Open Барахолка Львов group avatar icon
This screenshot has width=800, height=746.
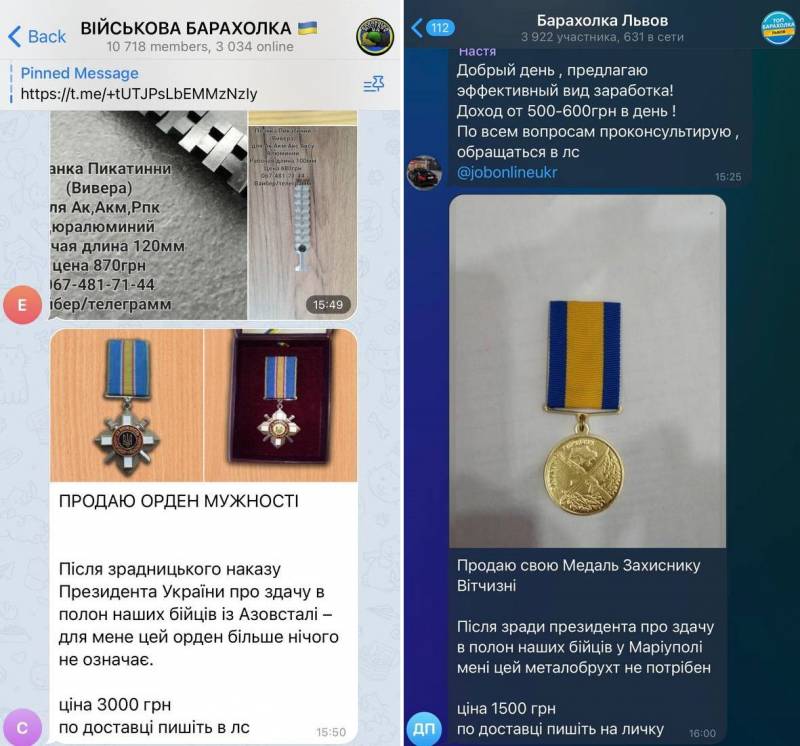[778, 28]
